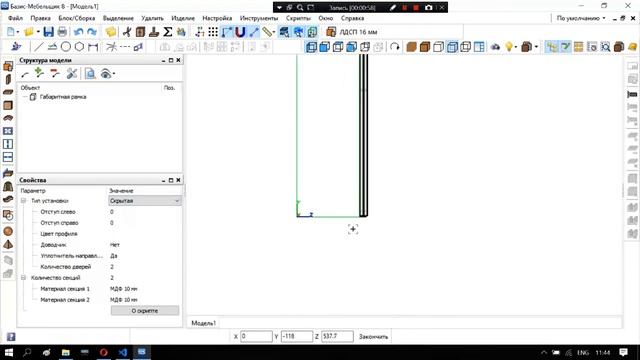Click the first 3D view cube icon
The width and height of the screenshot is (640, 360).
(x=311, y=47)
